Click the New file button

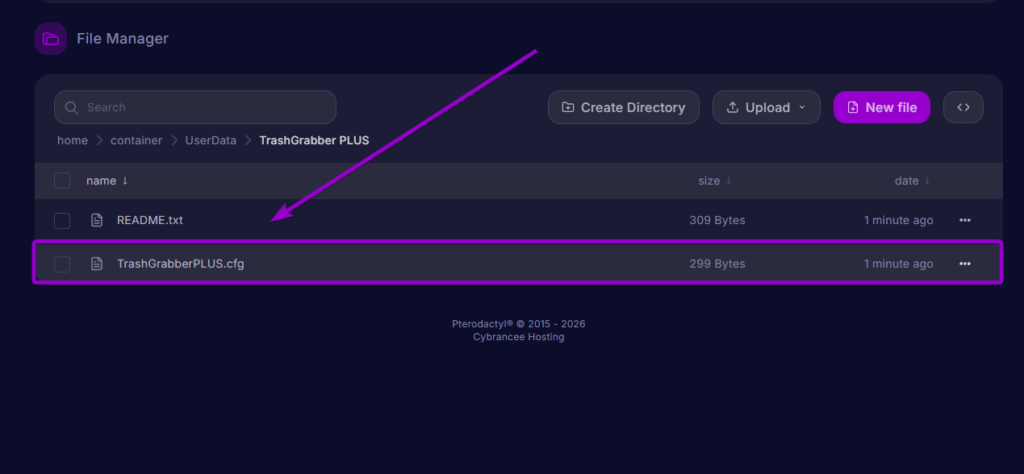pos(882,107)
